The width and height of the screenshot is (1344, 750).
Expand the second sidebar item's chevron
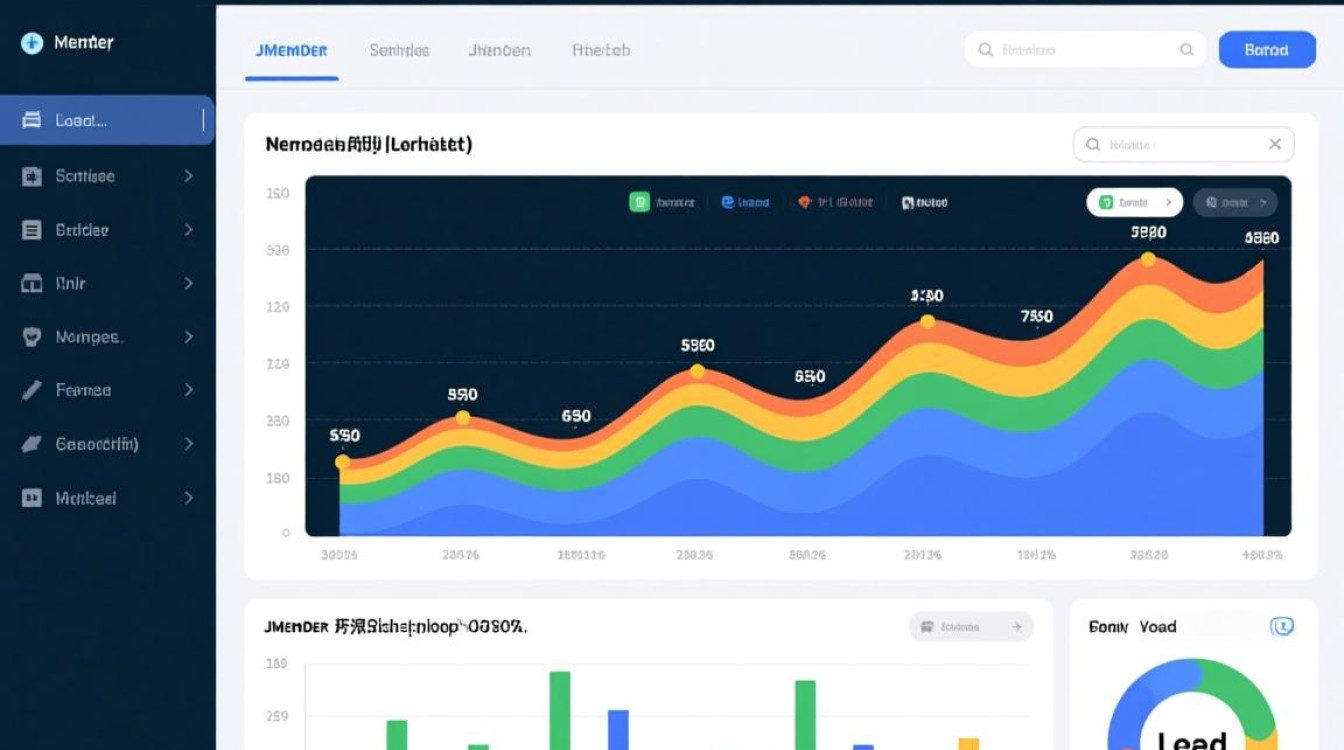(188, 176)
